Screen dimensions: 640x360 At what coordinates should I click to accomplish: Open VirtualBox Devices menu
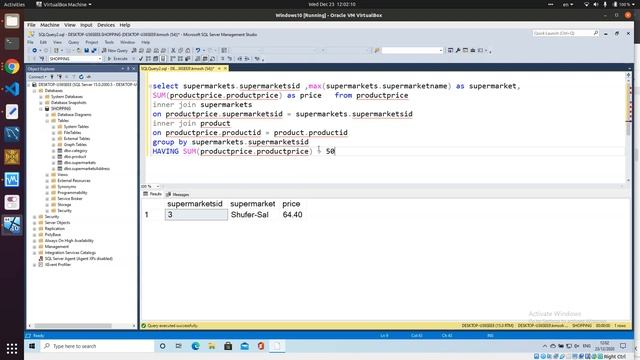click(x=106, y=25)
